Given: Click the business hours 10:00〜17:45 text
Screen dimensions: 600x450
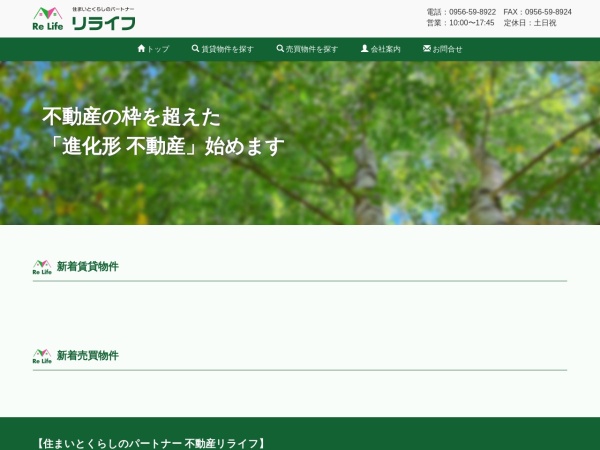Looking at the screenshot, I should click(x=471, y=23).
